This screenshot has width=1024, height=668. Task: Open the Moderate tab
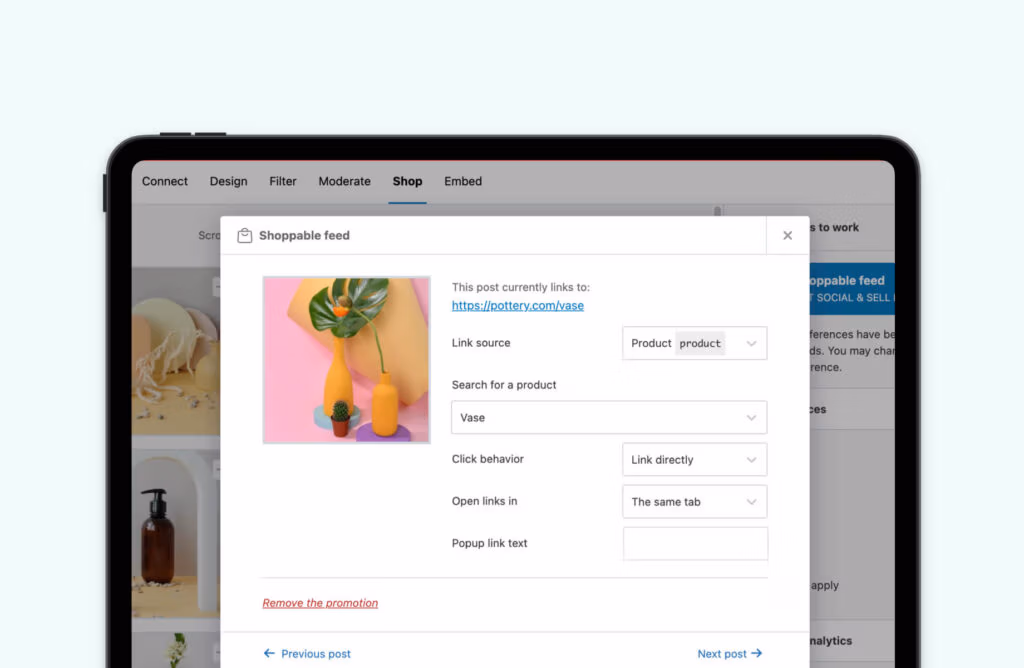(x=344, y=181)
